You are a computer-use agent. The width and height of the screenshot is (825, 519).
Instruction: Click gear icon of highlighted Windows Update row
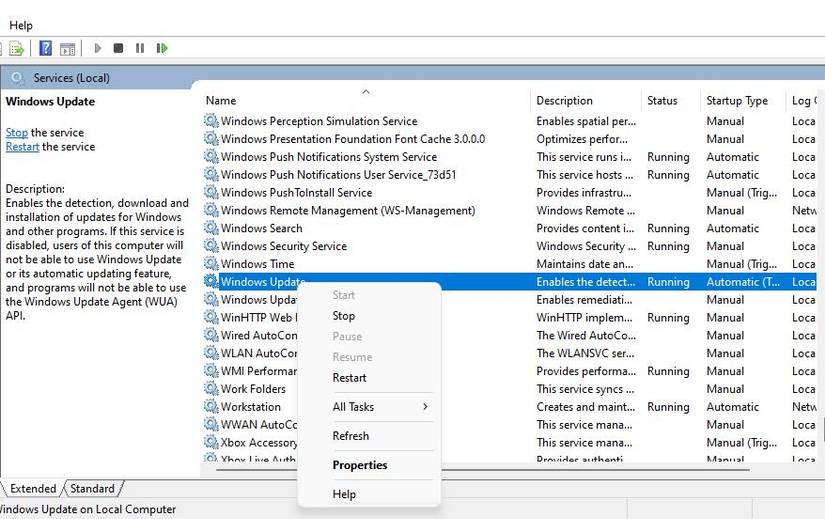[x=211, y=282]
